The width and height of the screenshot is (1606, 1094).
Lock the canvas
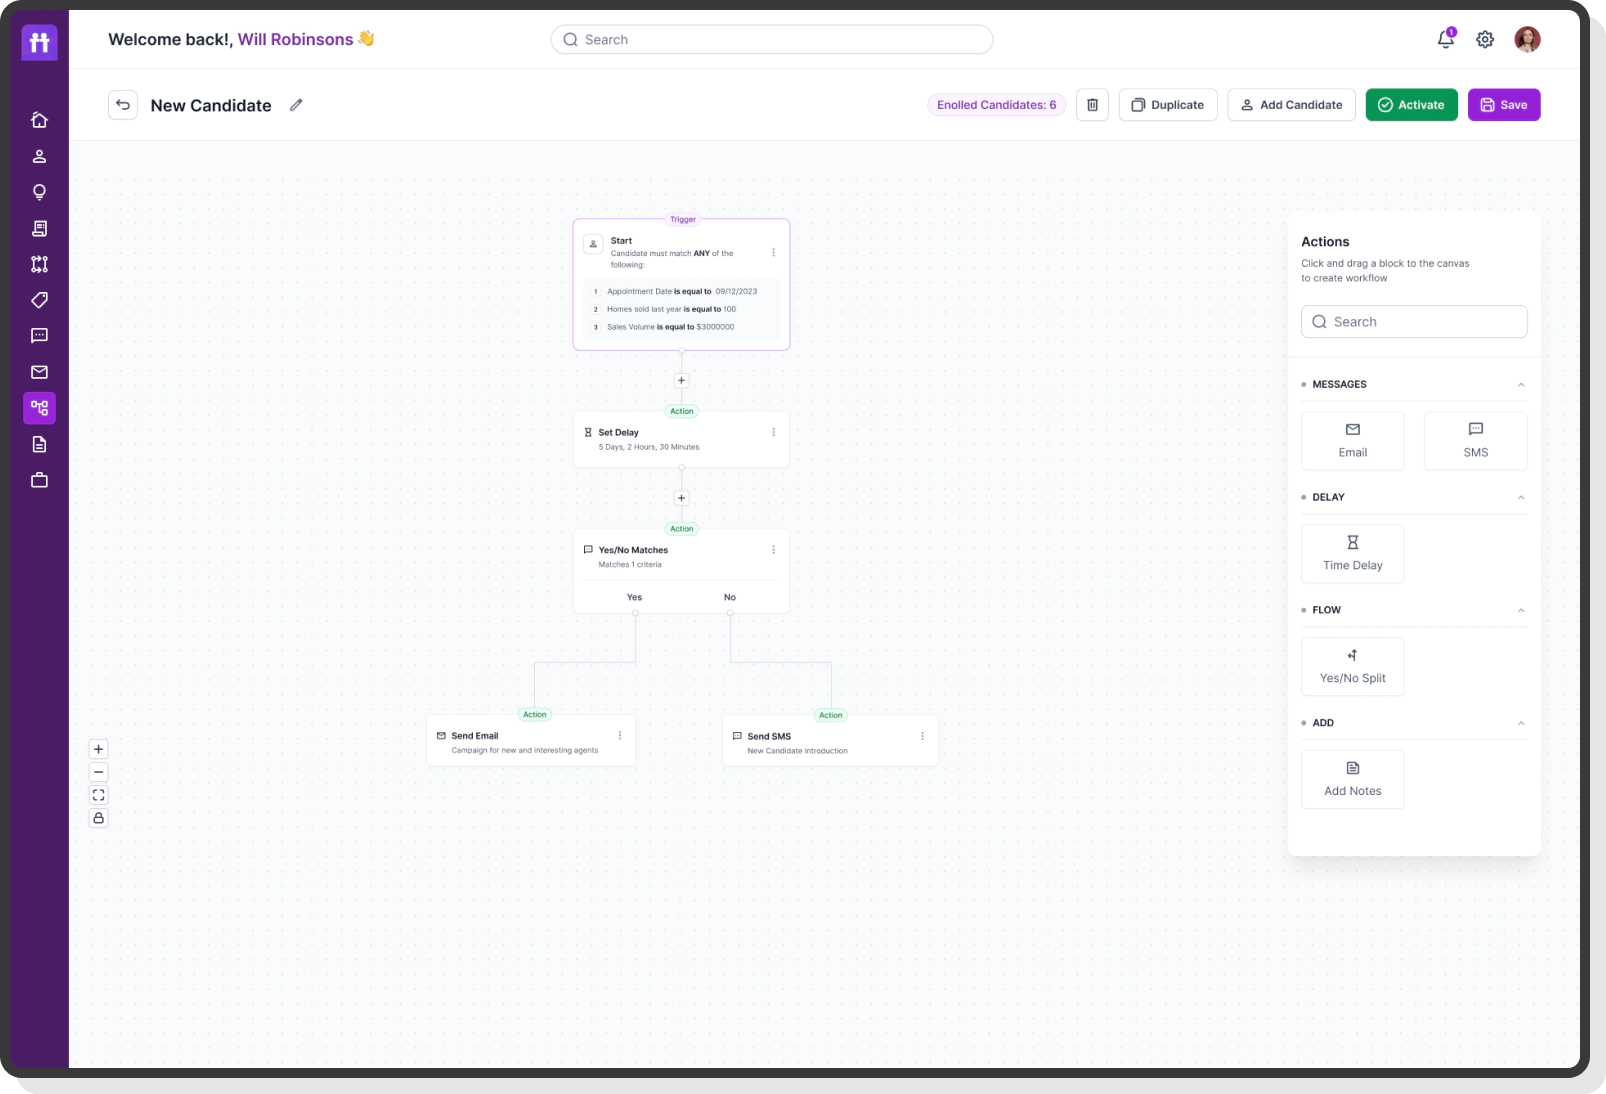click(98, 818)
